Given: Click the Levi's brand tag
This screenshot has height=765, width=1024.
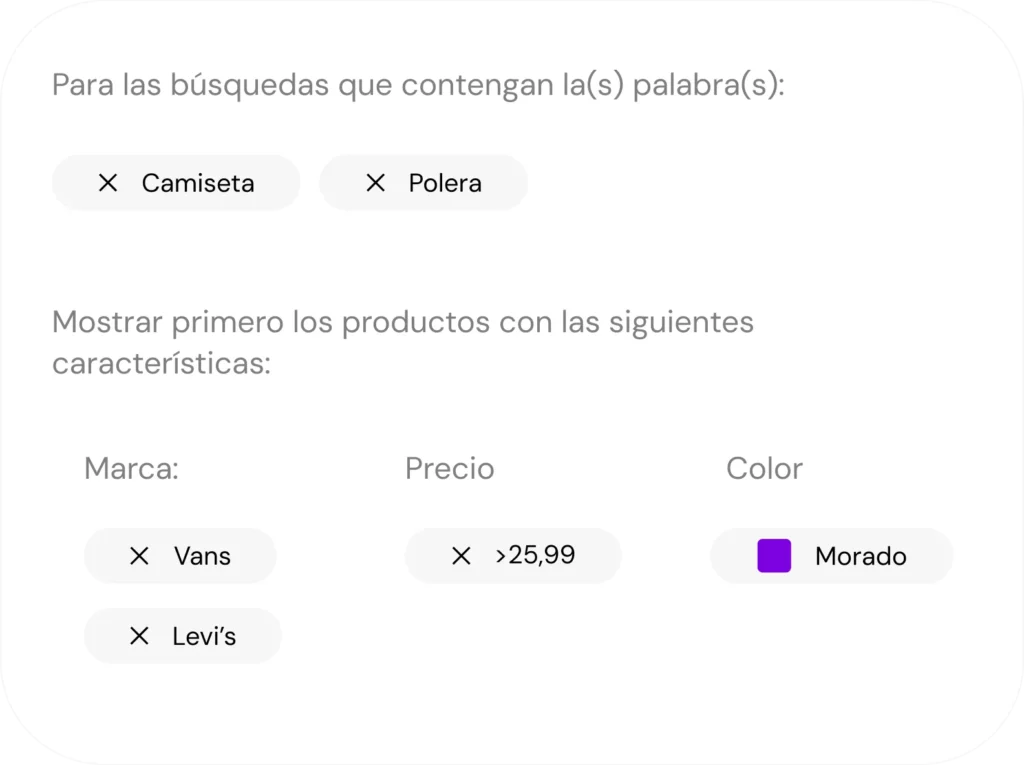Looking at the screenshot, I should pos(182,635).
